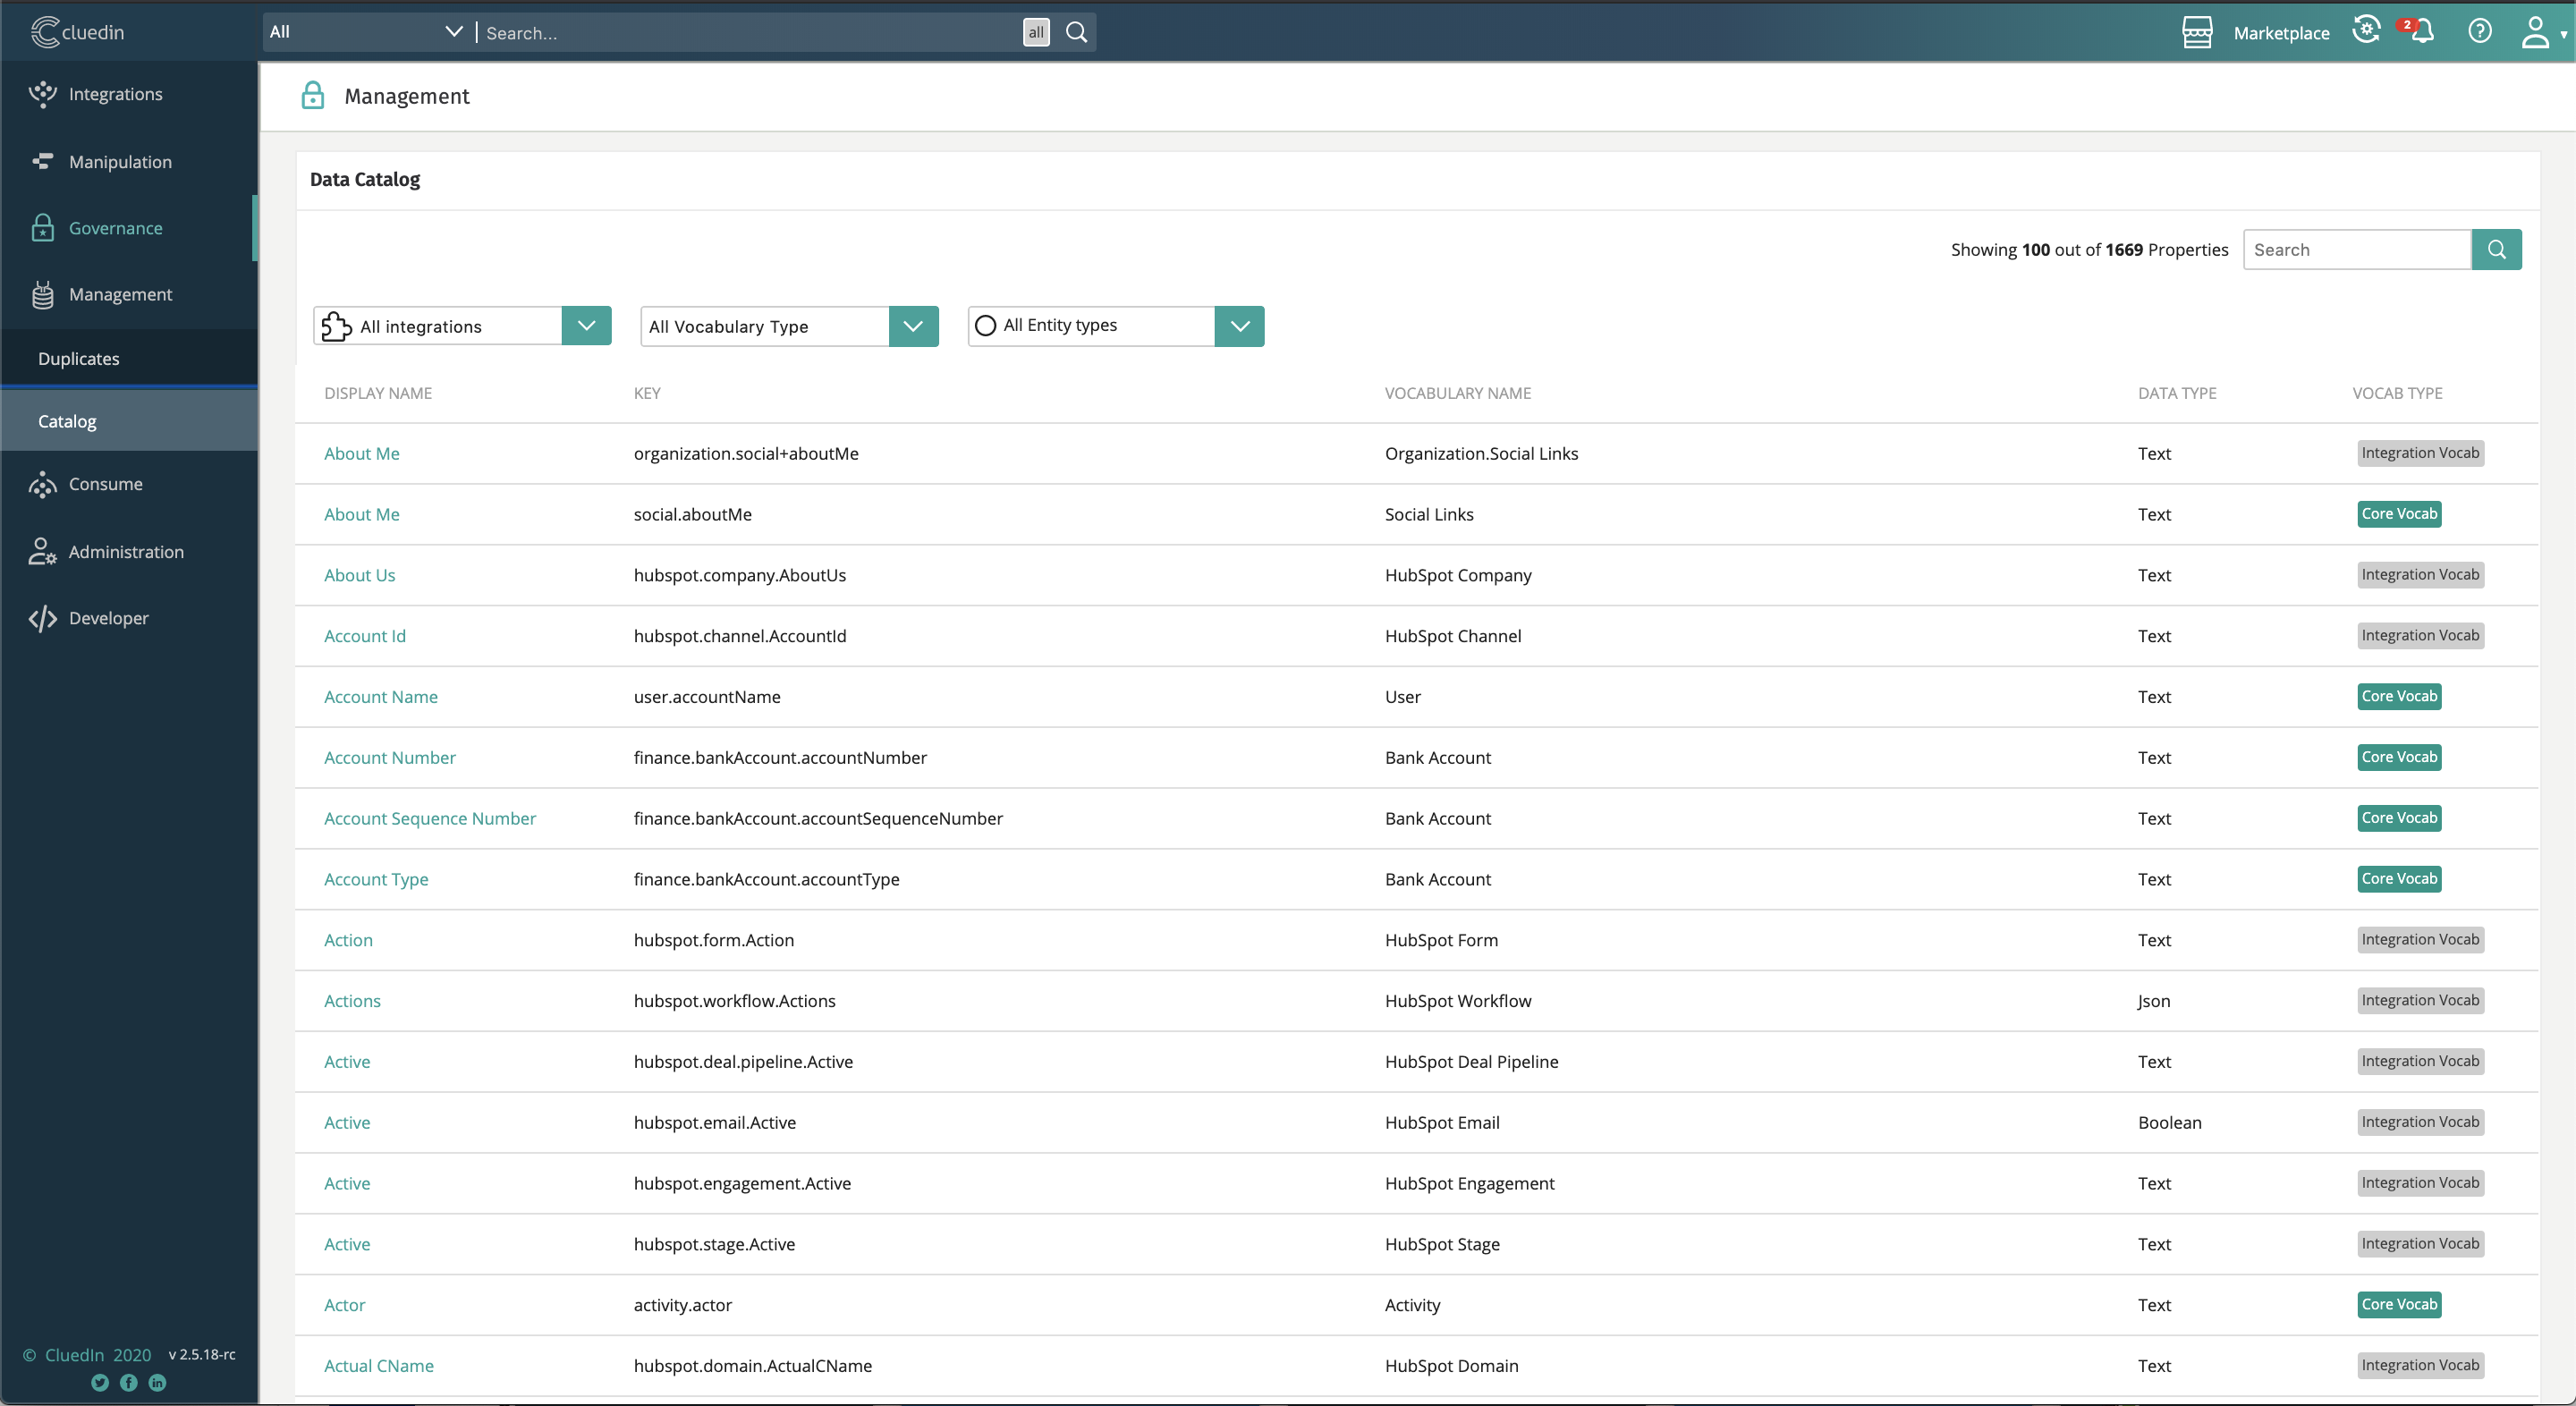Image resolution: width=2576 pixels, height=1406 pixels.
Task: Click Core Vocab badge for social.aboutMe
Action: 2399,514
